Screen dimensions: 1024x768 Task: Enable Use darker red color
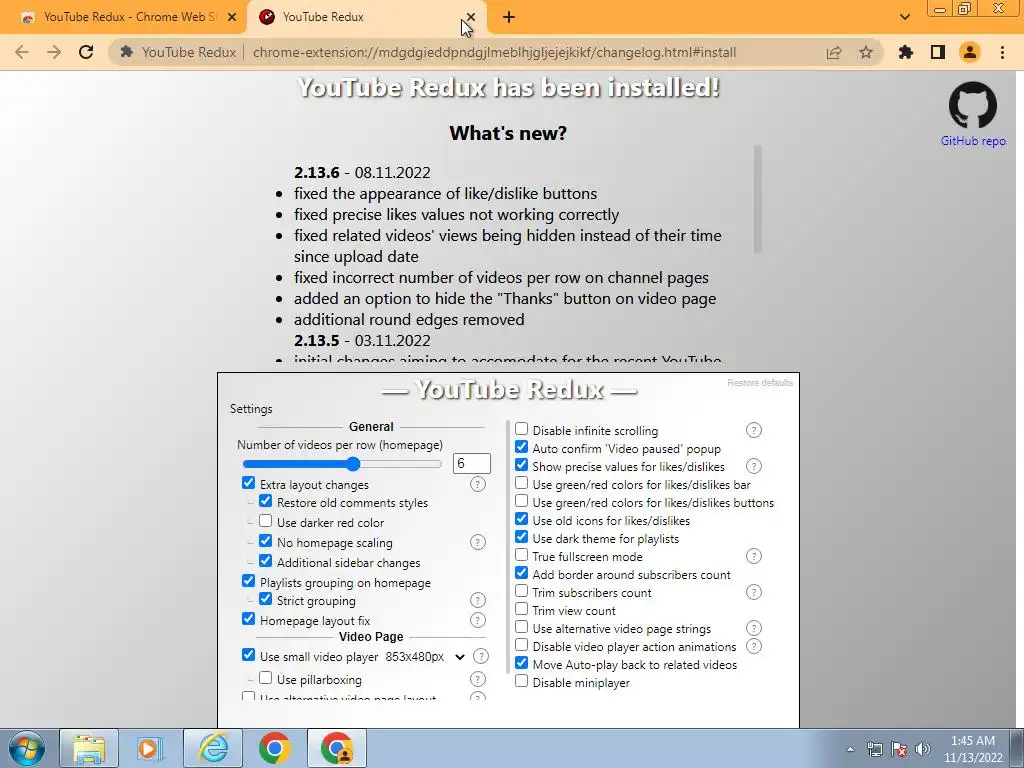coord(265,521)
